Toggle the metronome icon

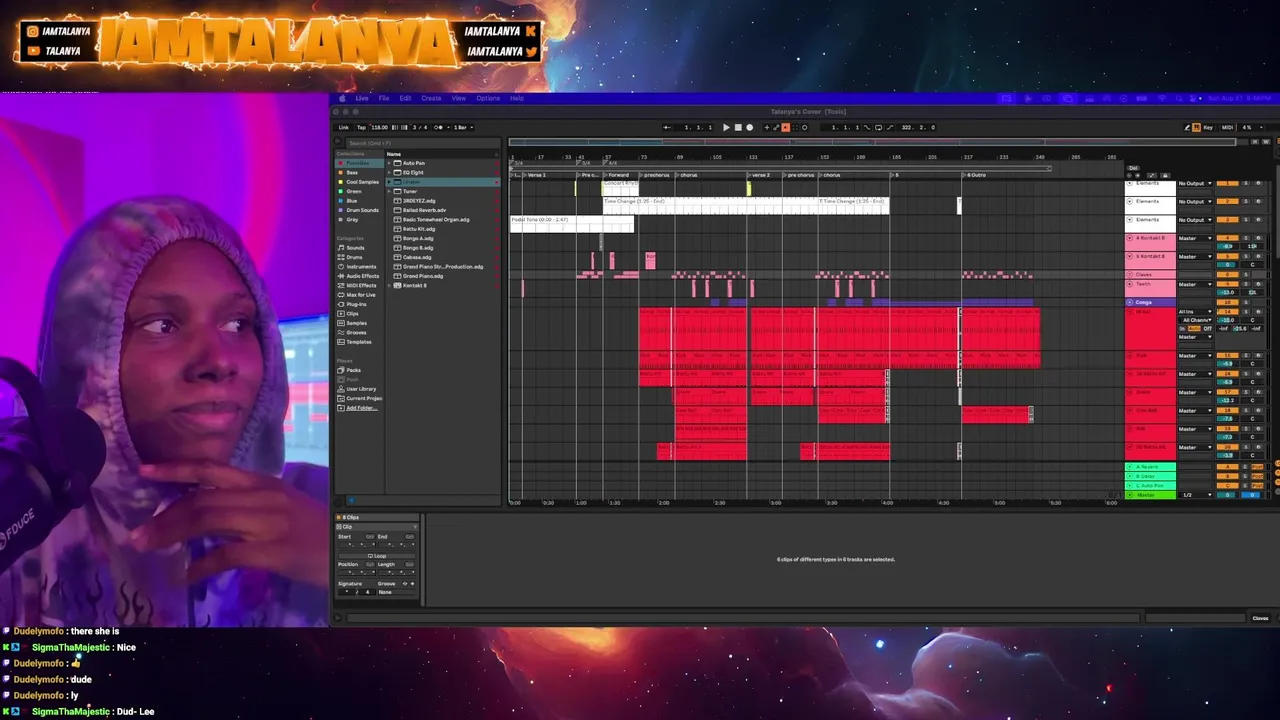439,127
